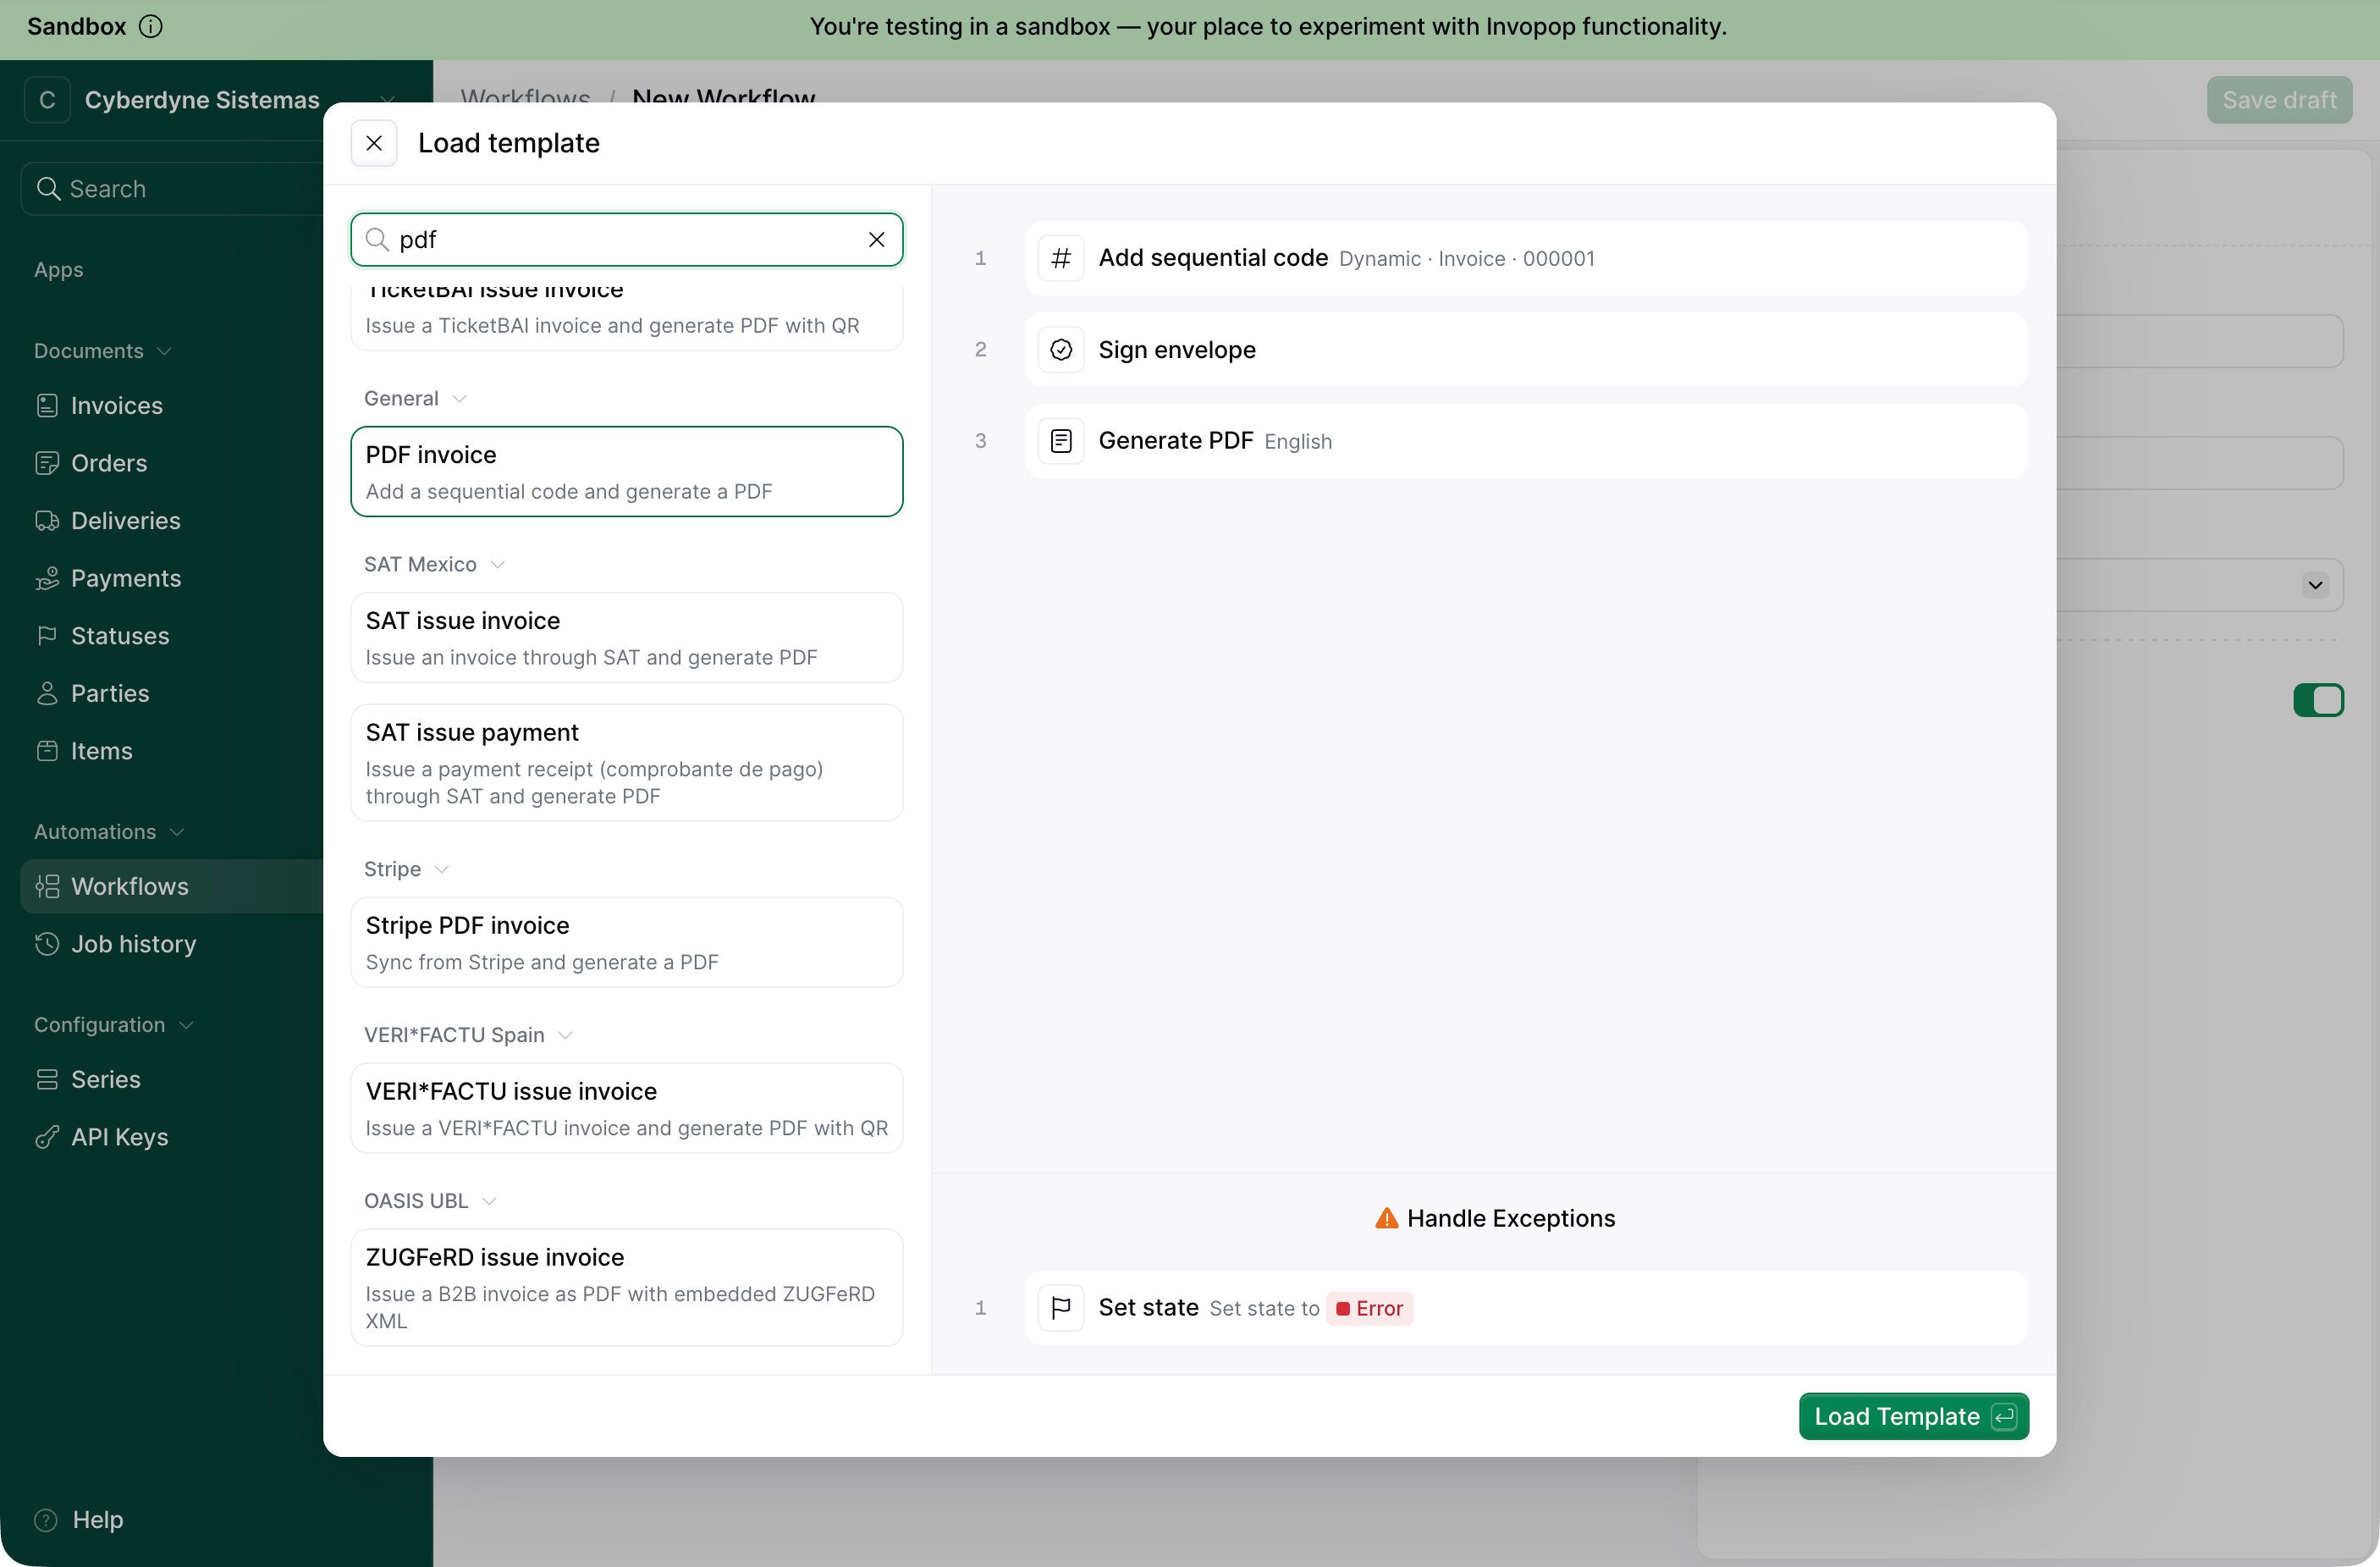Click the Statuses flag icon
Viewport: 2380px width, 1567px height.
click(47, 636)
